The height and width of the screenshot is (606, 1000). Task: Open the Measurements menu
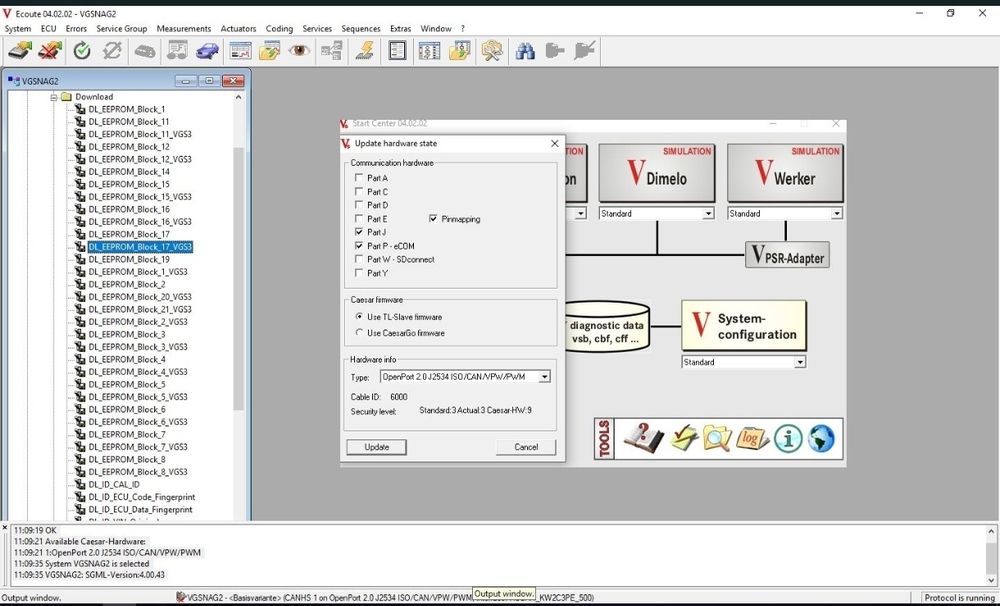point(184,29)
